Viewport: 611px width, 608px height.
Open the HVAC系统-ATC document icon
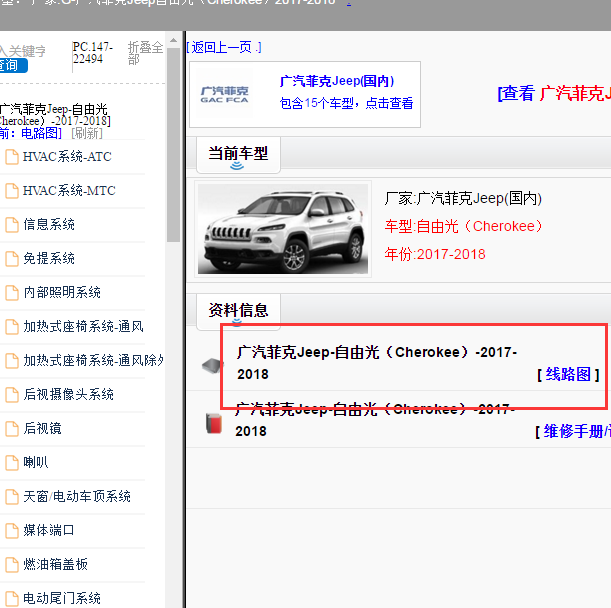click(12, 157)
